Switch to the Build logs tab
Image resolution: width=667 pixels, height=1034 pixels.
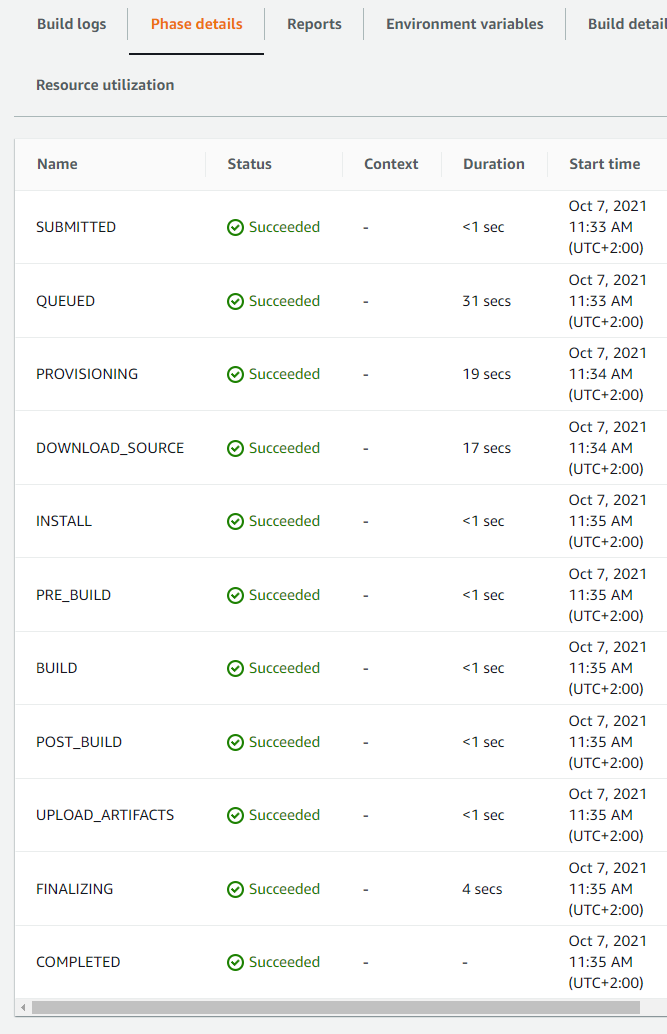click(71, 24)
